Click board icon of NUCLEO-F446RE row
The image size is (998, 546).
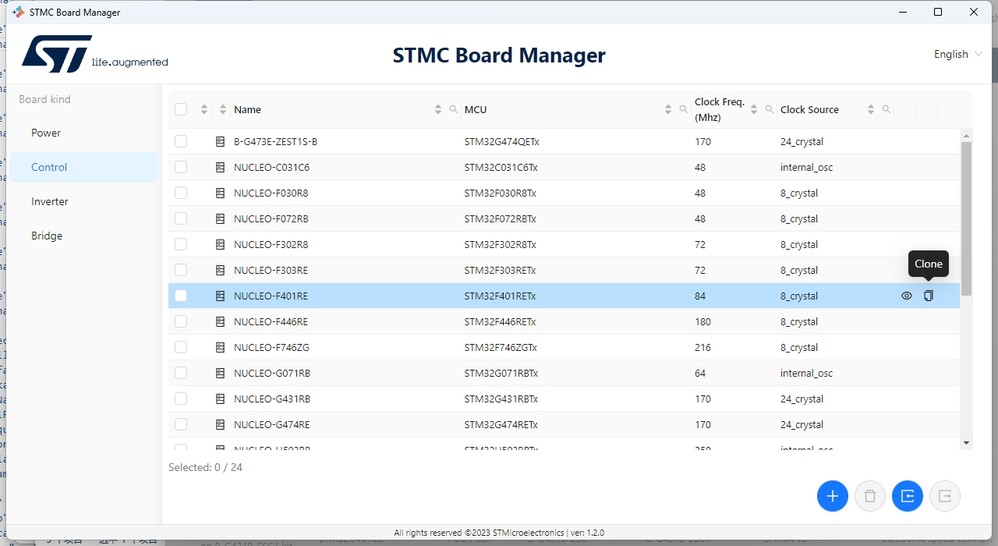(x=220, y=322)
